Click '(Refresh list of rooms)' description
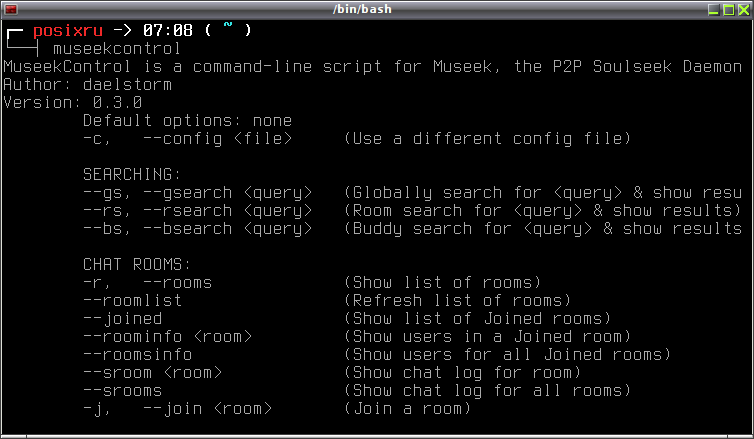Image resolution: width=754 pixels, height=439 pixels. [457, 301]
